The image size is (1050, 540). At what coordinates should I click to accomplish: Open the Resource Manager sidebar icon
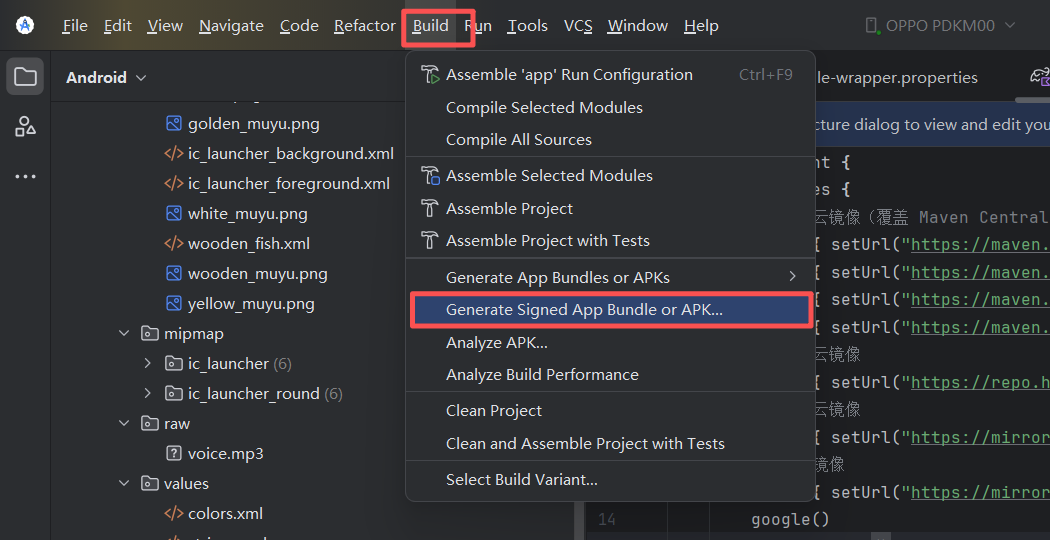(x=25, y=127)
